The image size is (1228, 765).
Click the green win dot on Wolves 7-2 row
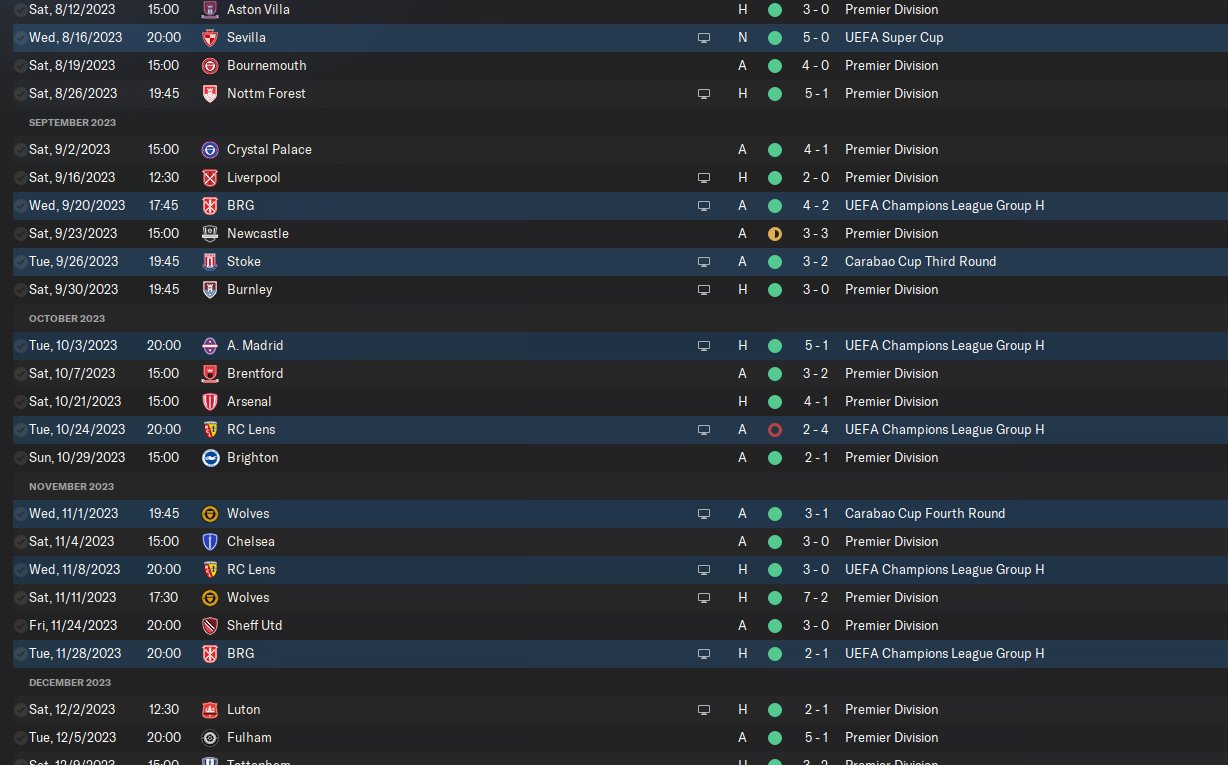(x=774, y=598)
